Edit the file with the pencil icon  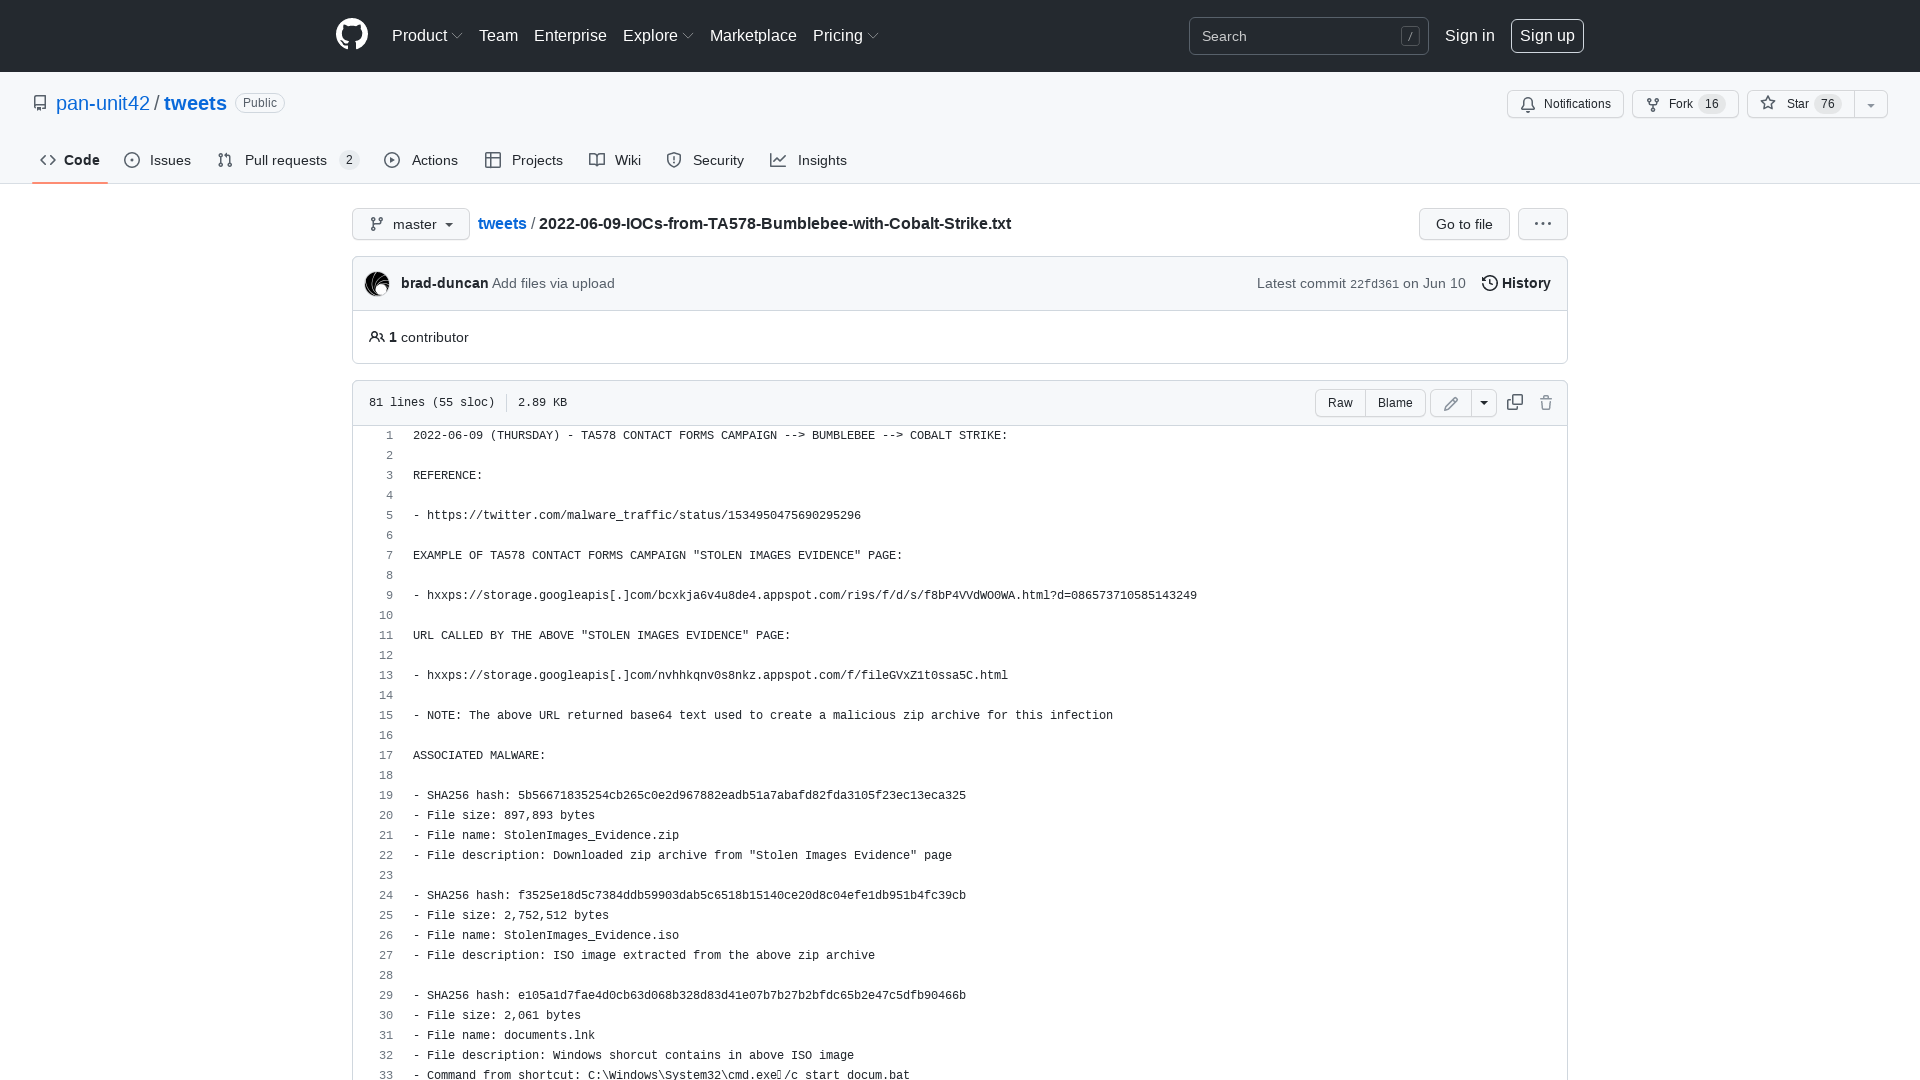1450,402
